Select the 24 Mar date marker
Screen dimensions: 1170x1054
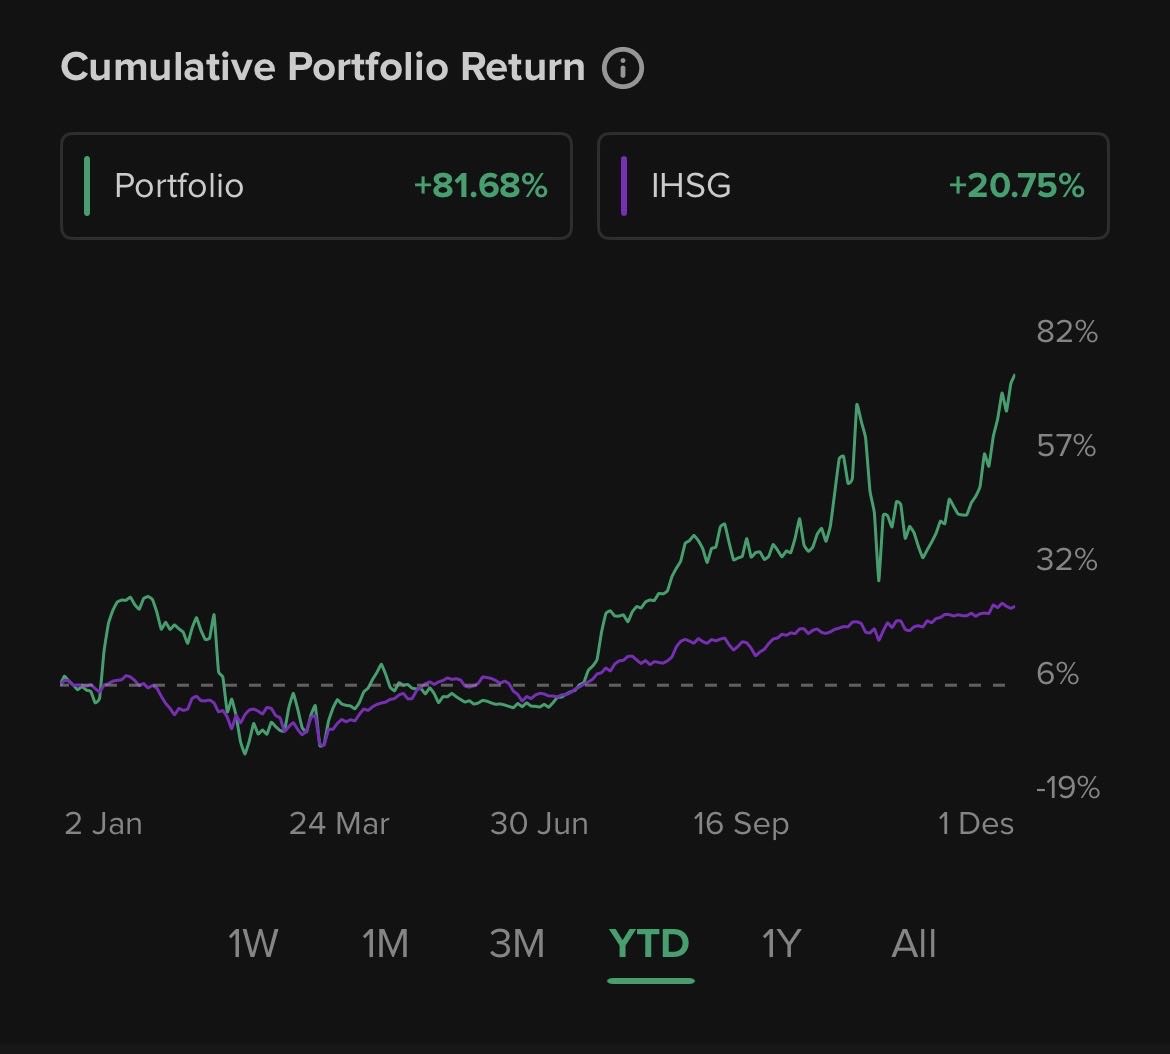339,824
